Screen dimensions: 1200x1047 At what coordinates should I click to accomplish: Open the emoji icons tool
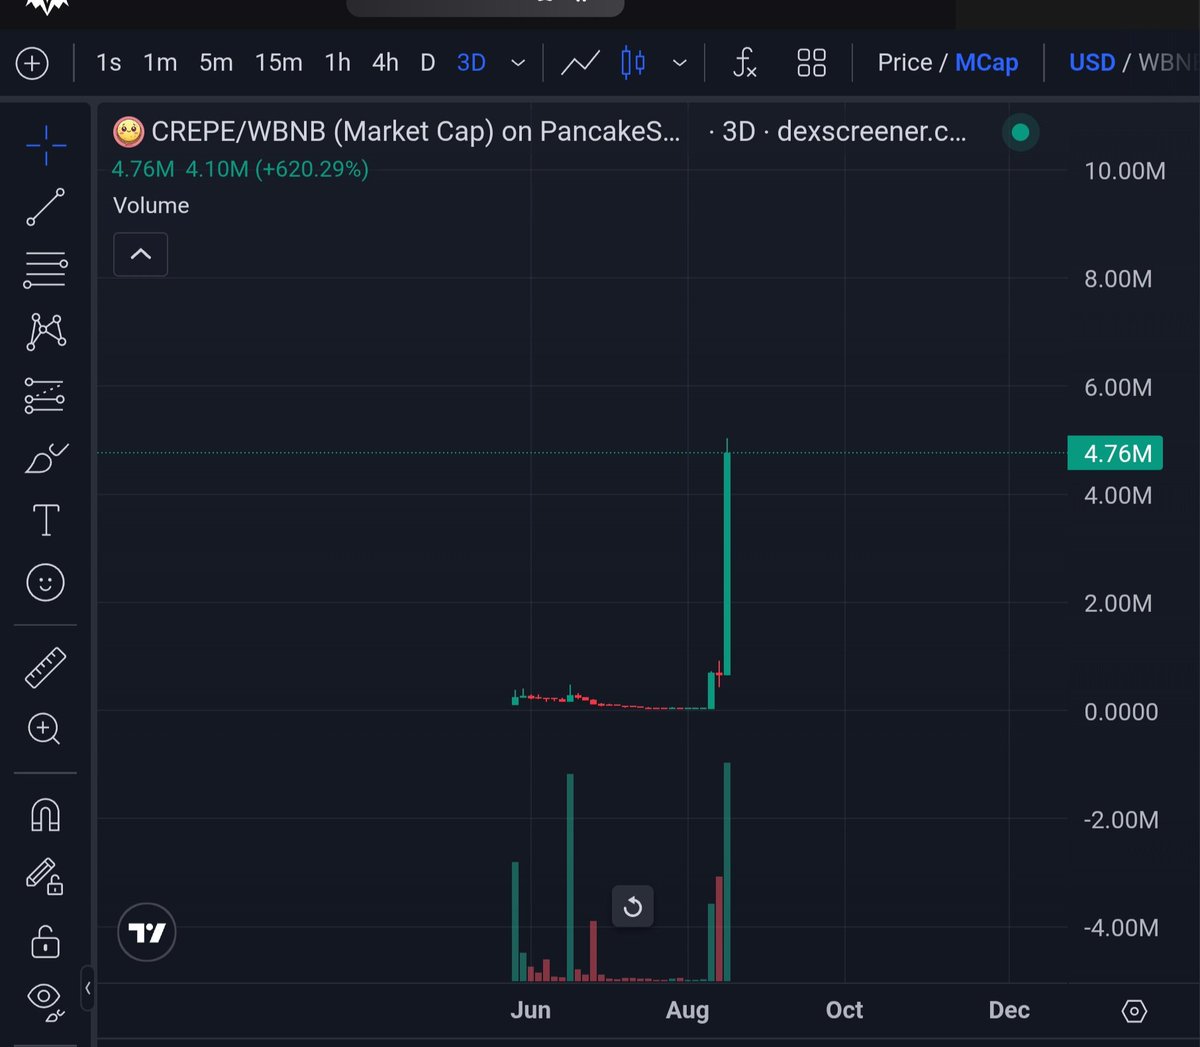[x=46, y=583]
